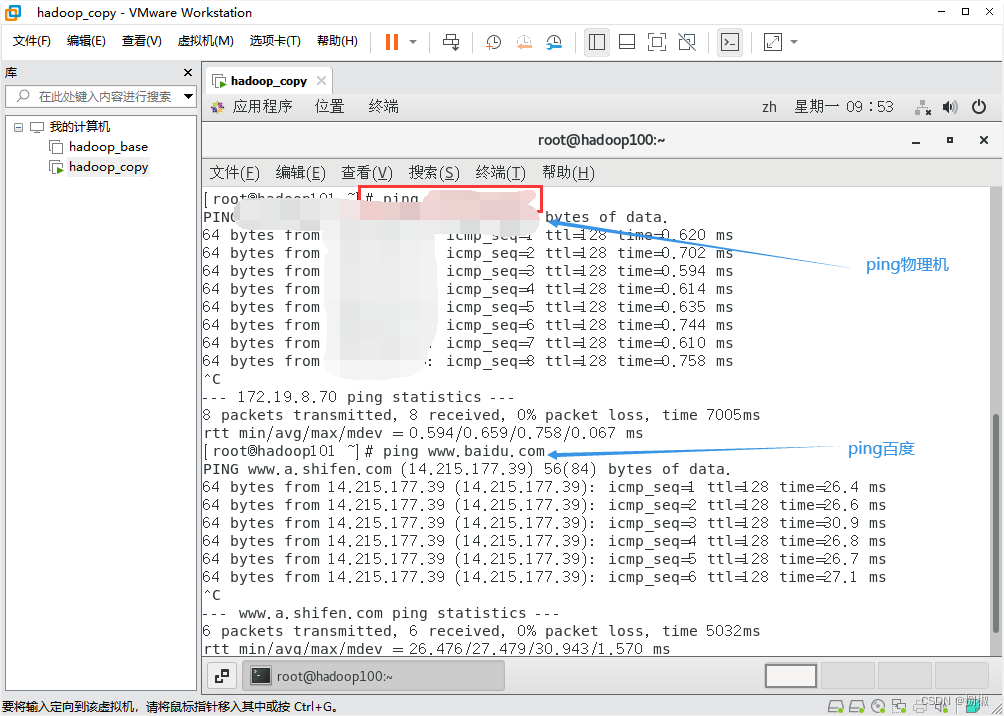Open the terminal 查看(V) menu

[367, 173]
